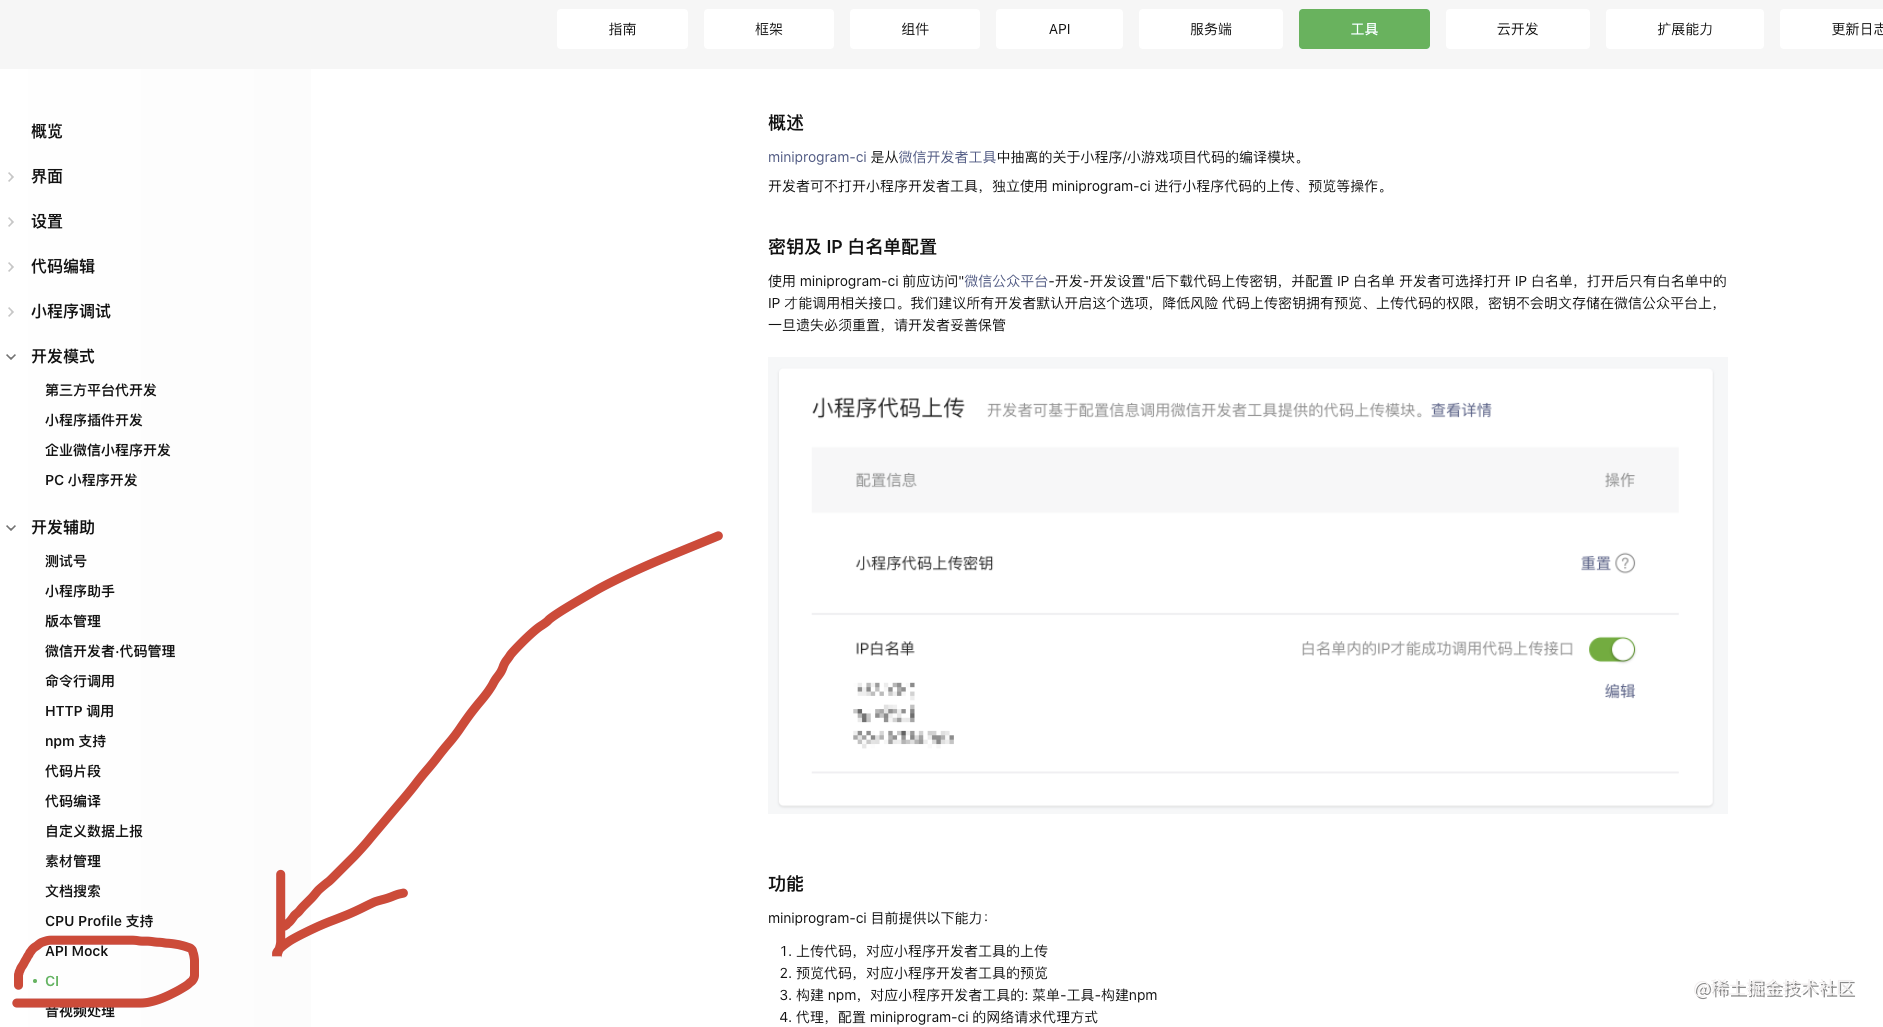This screenshot has height=1027, width=1883.
Task: Click the 查看详情 link
Action: point(1459,410)
